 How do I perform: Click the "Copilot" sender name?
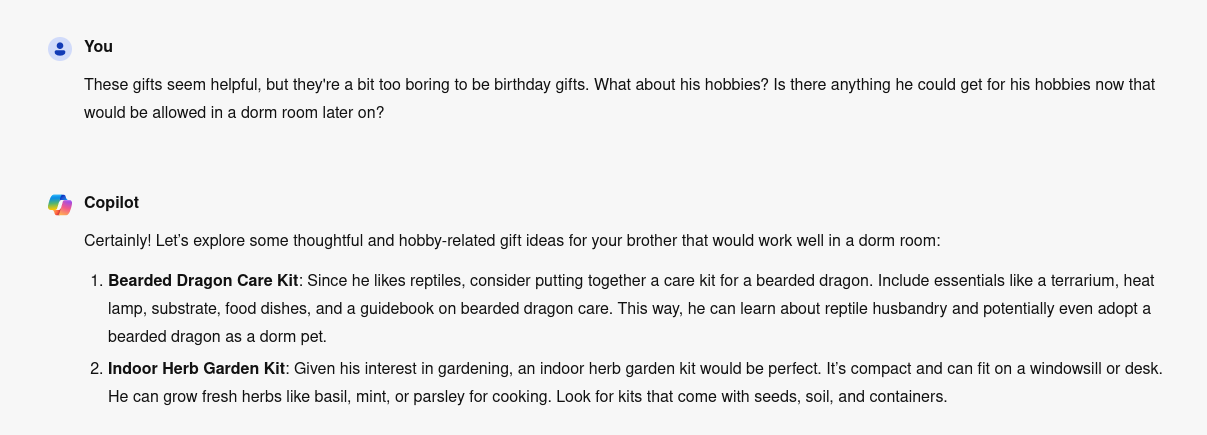point(111,203)
